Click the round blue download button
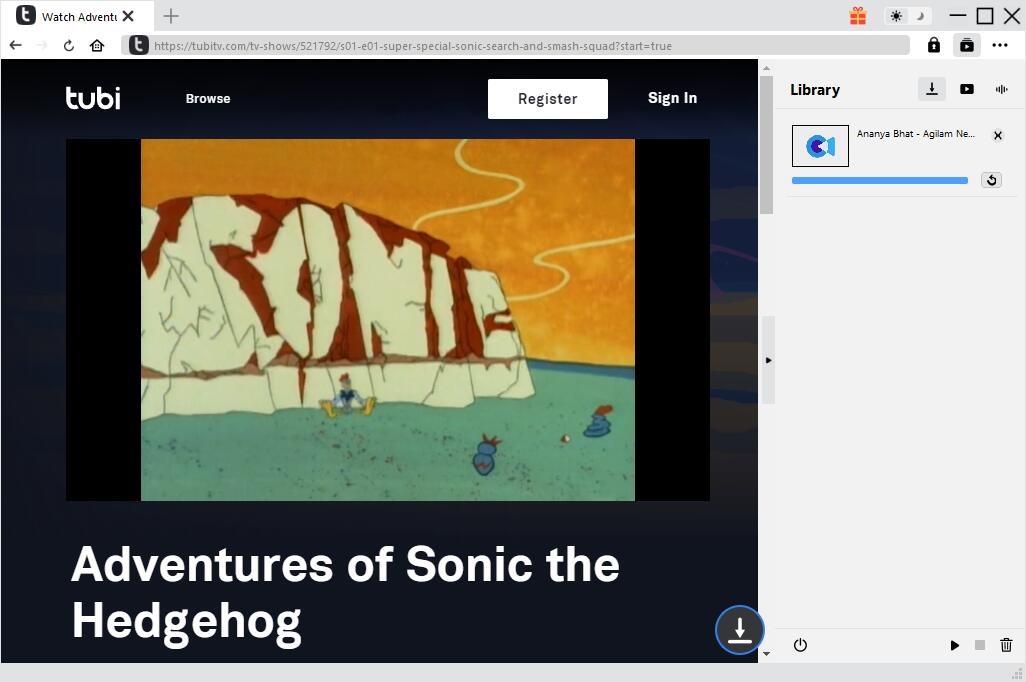The height and width of the screenshot is (682, 1026). tap(739, 630)
